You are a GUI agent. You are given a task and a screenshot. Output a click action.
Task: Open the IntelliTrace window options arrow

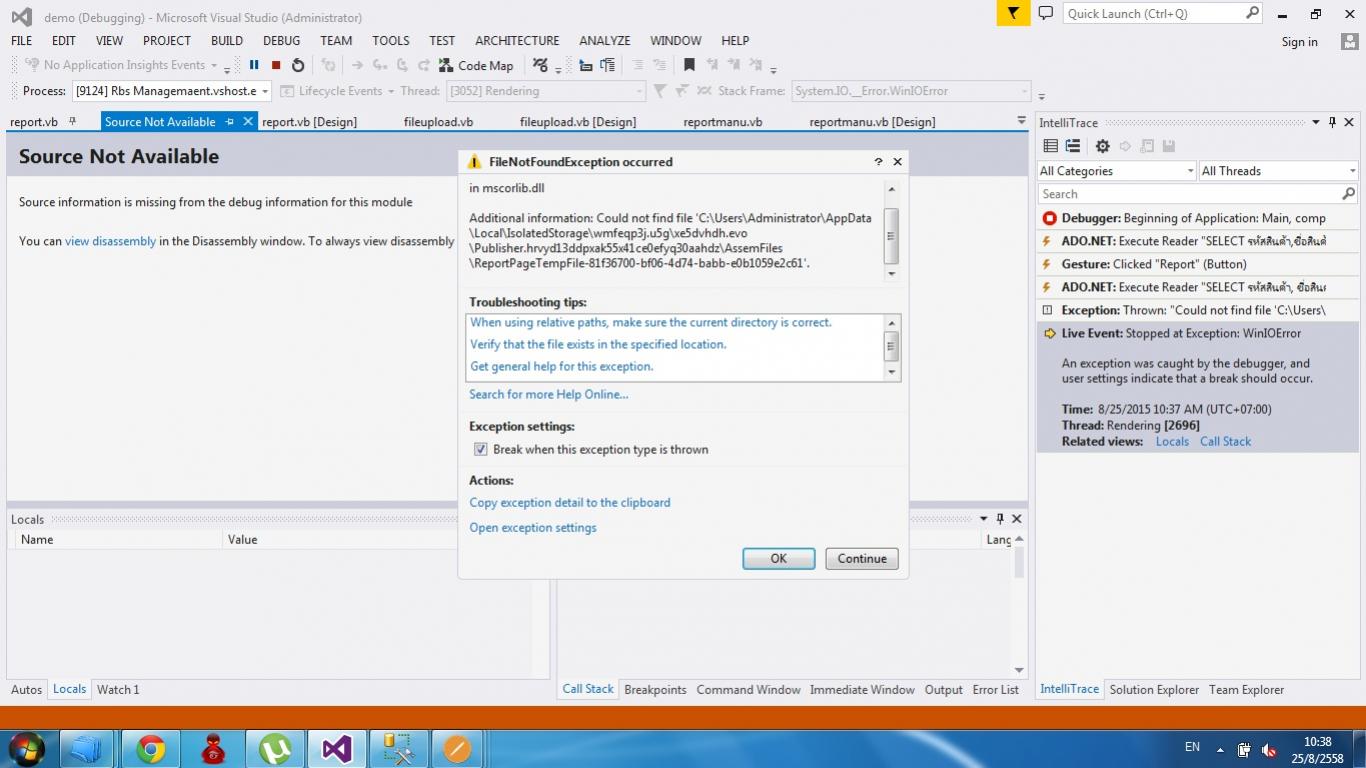(x=1316, y=122)
